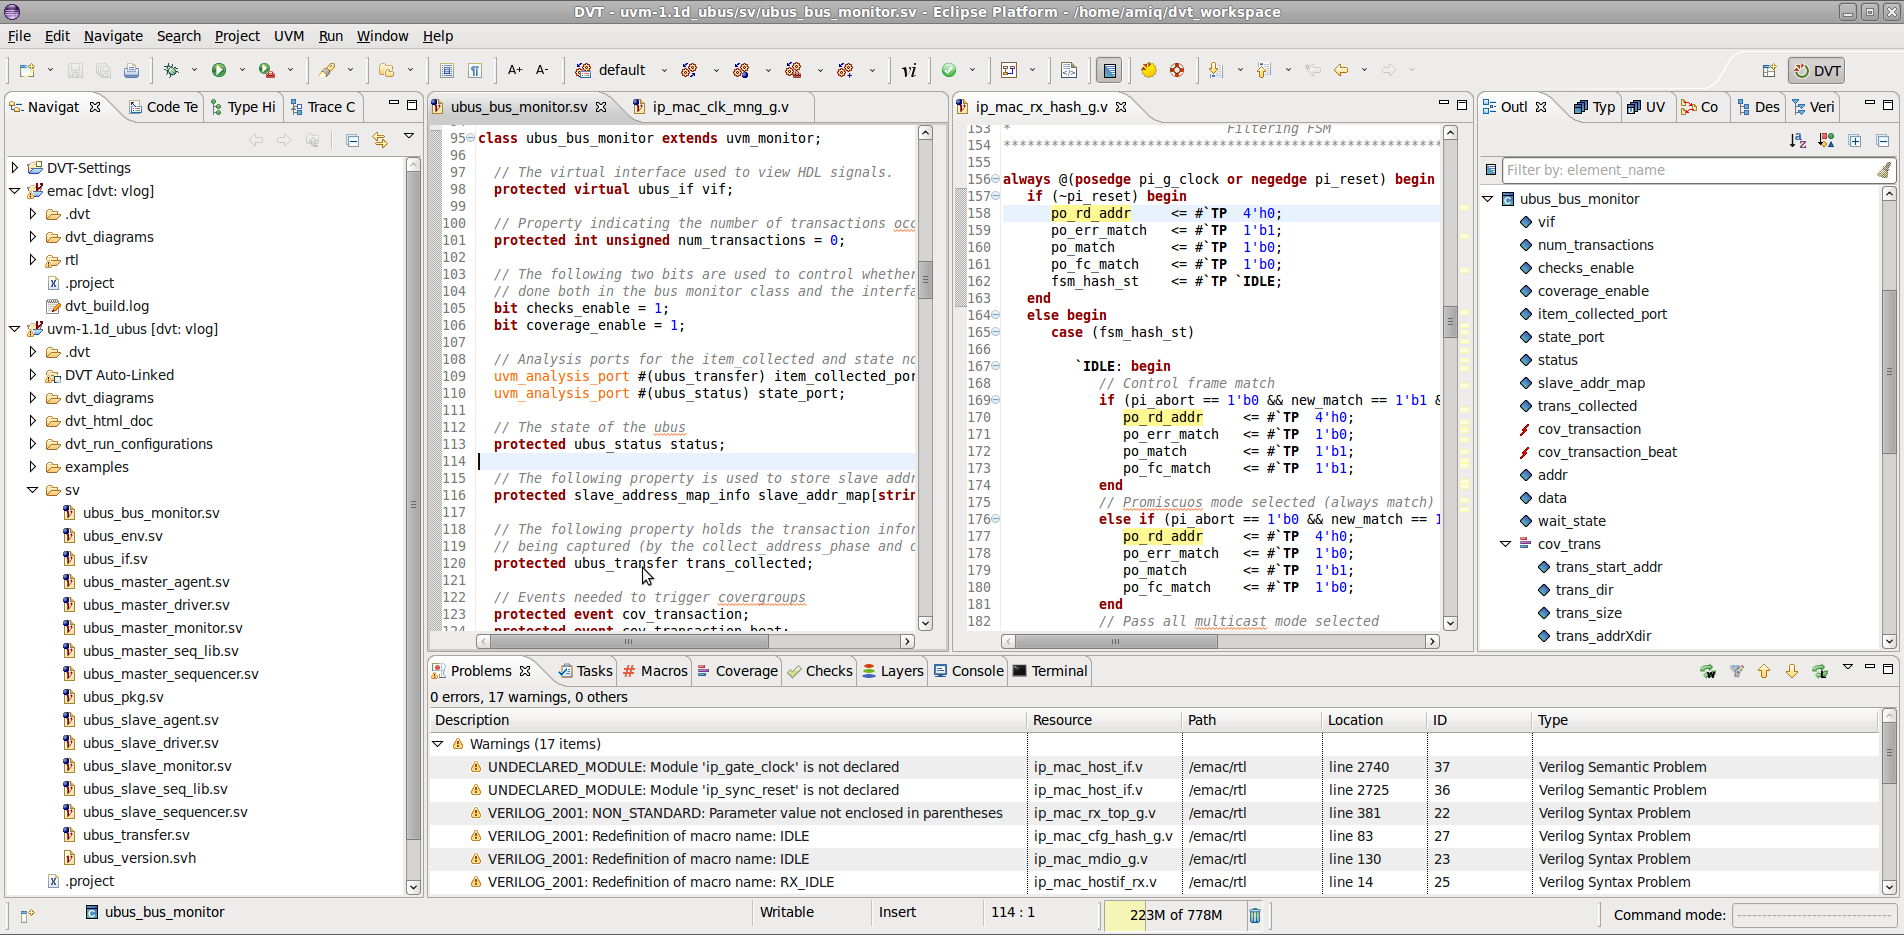Increase editor font size with A+ icon
The image size is (1904, 935).
click(x=514, y=70)
